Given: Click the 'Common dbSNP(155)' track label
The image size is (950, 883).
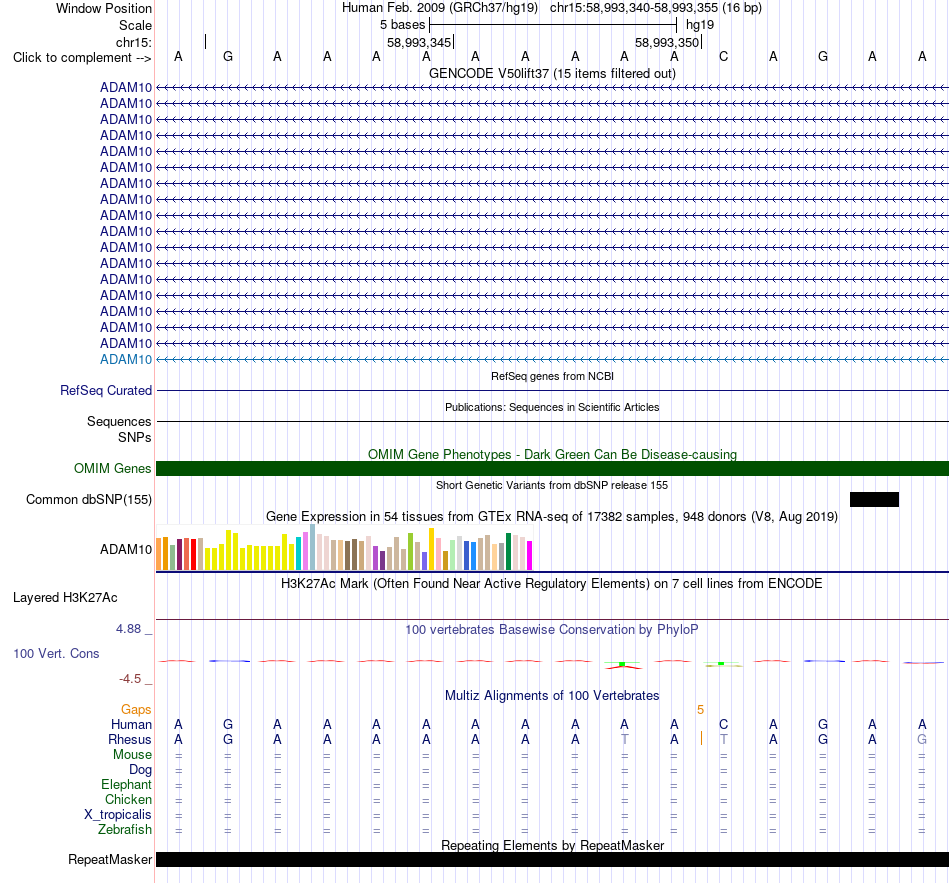Looking at the screenshot, I should [88, 499].
